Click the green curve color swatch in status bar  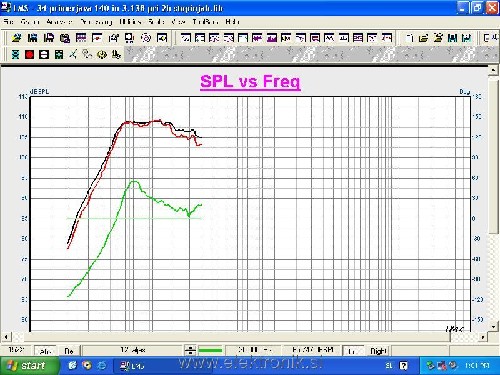tap(210, 350)
